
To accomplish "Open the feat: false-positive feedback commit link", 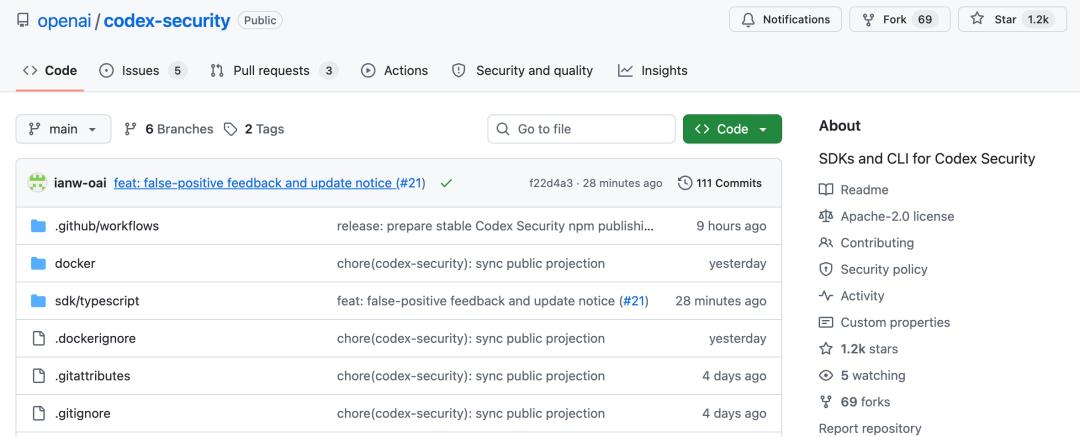I will [x=269, y=183].
